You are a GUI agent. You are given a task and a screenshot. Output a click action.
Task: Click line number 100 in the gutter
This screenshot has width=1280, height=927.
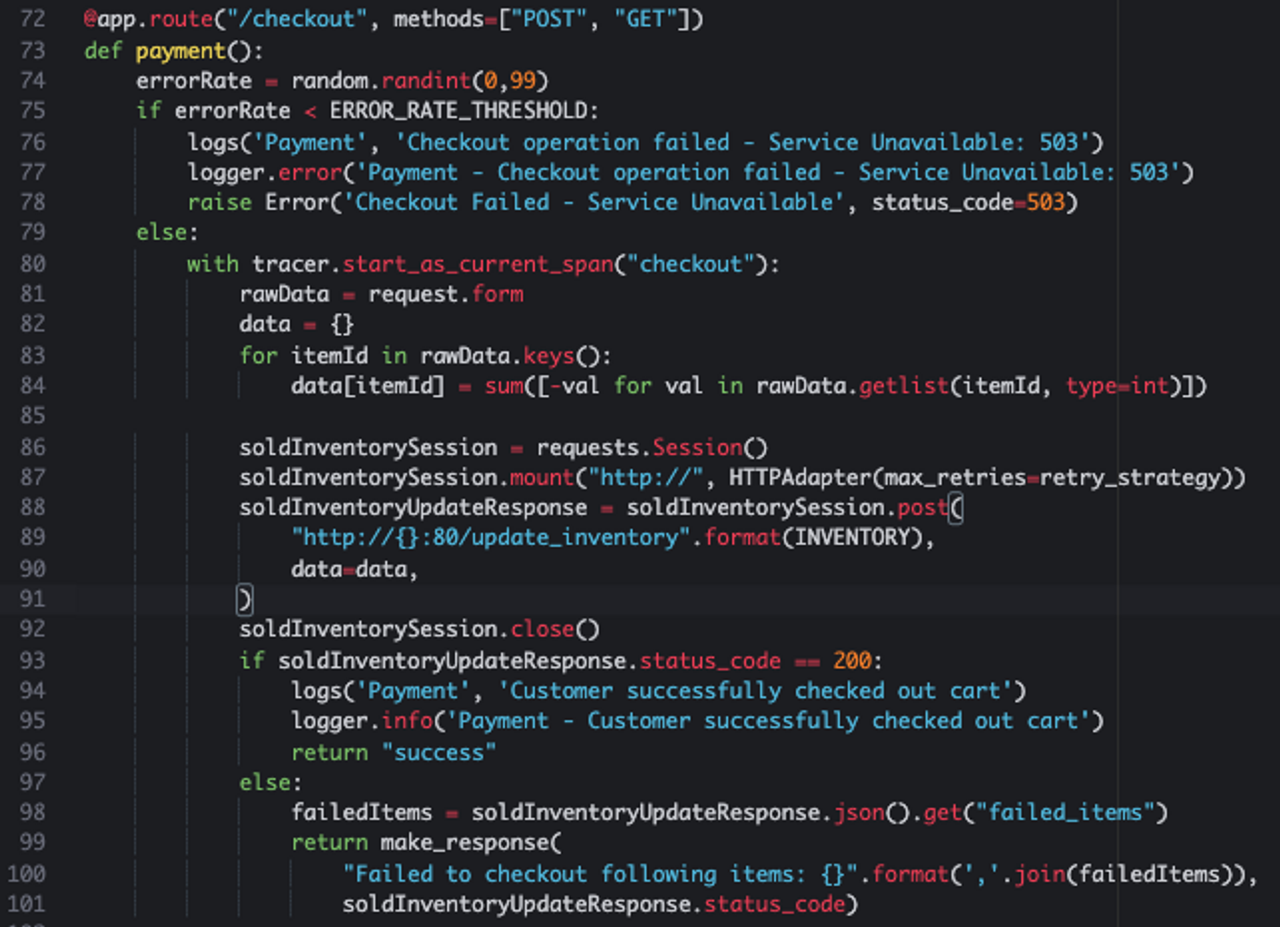tap(27, 874)
